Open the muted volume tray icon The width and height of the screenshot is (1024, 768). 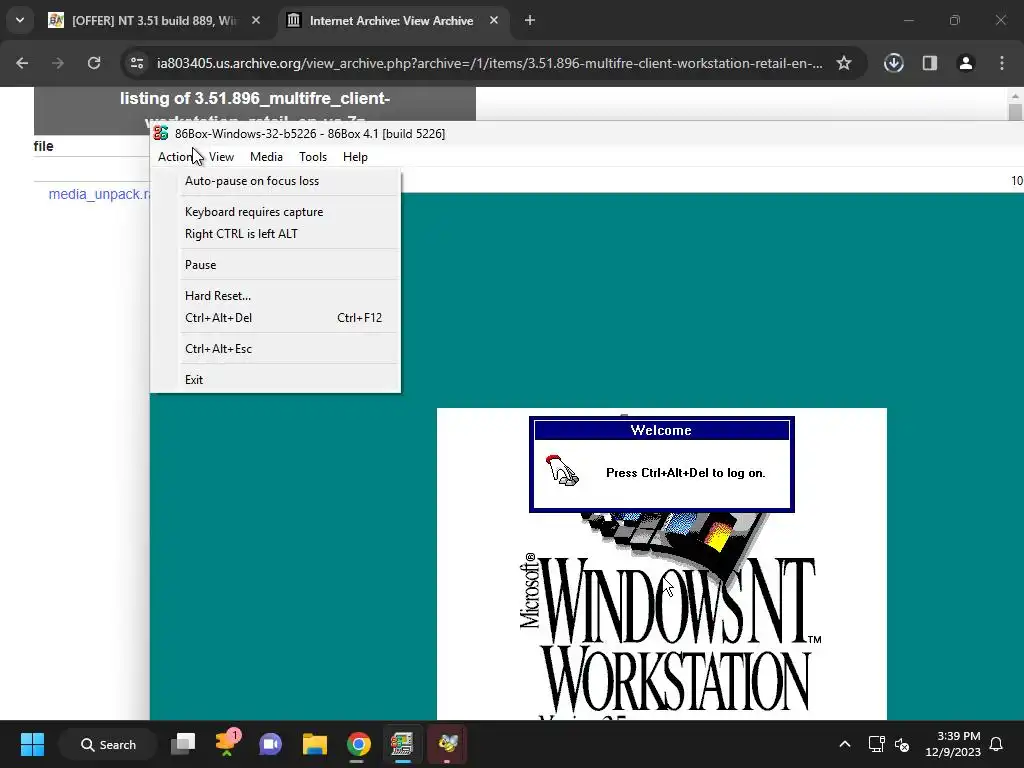tap(902, 744)
